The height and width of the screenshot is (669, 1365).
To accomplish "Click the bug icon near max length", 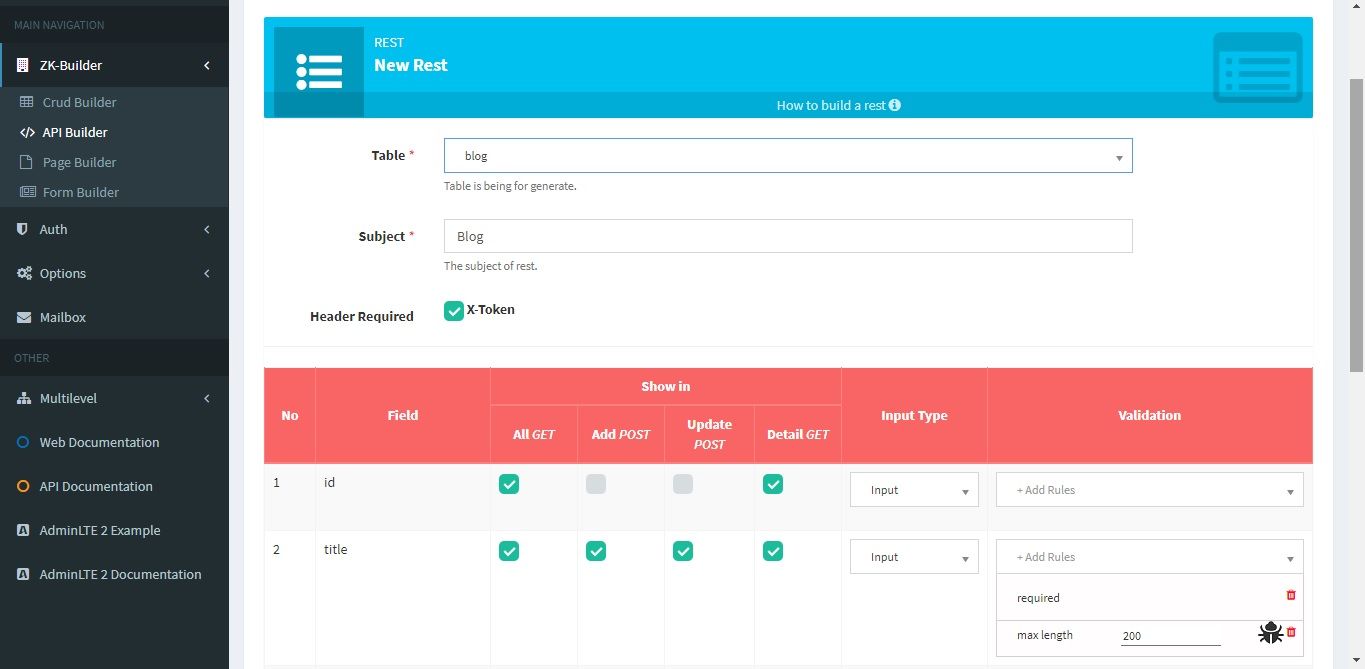I will coord(1270,632).
